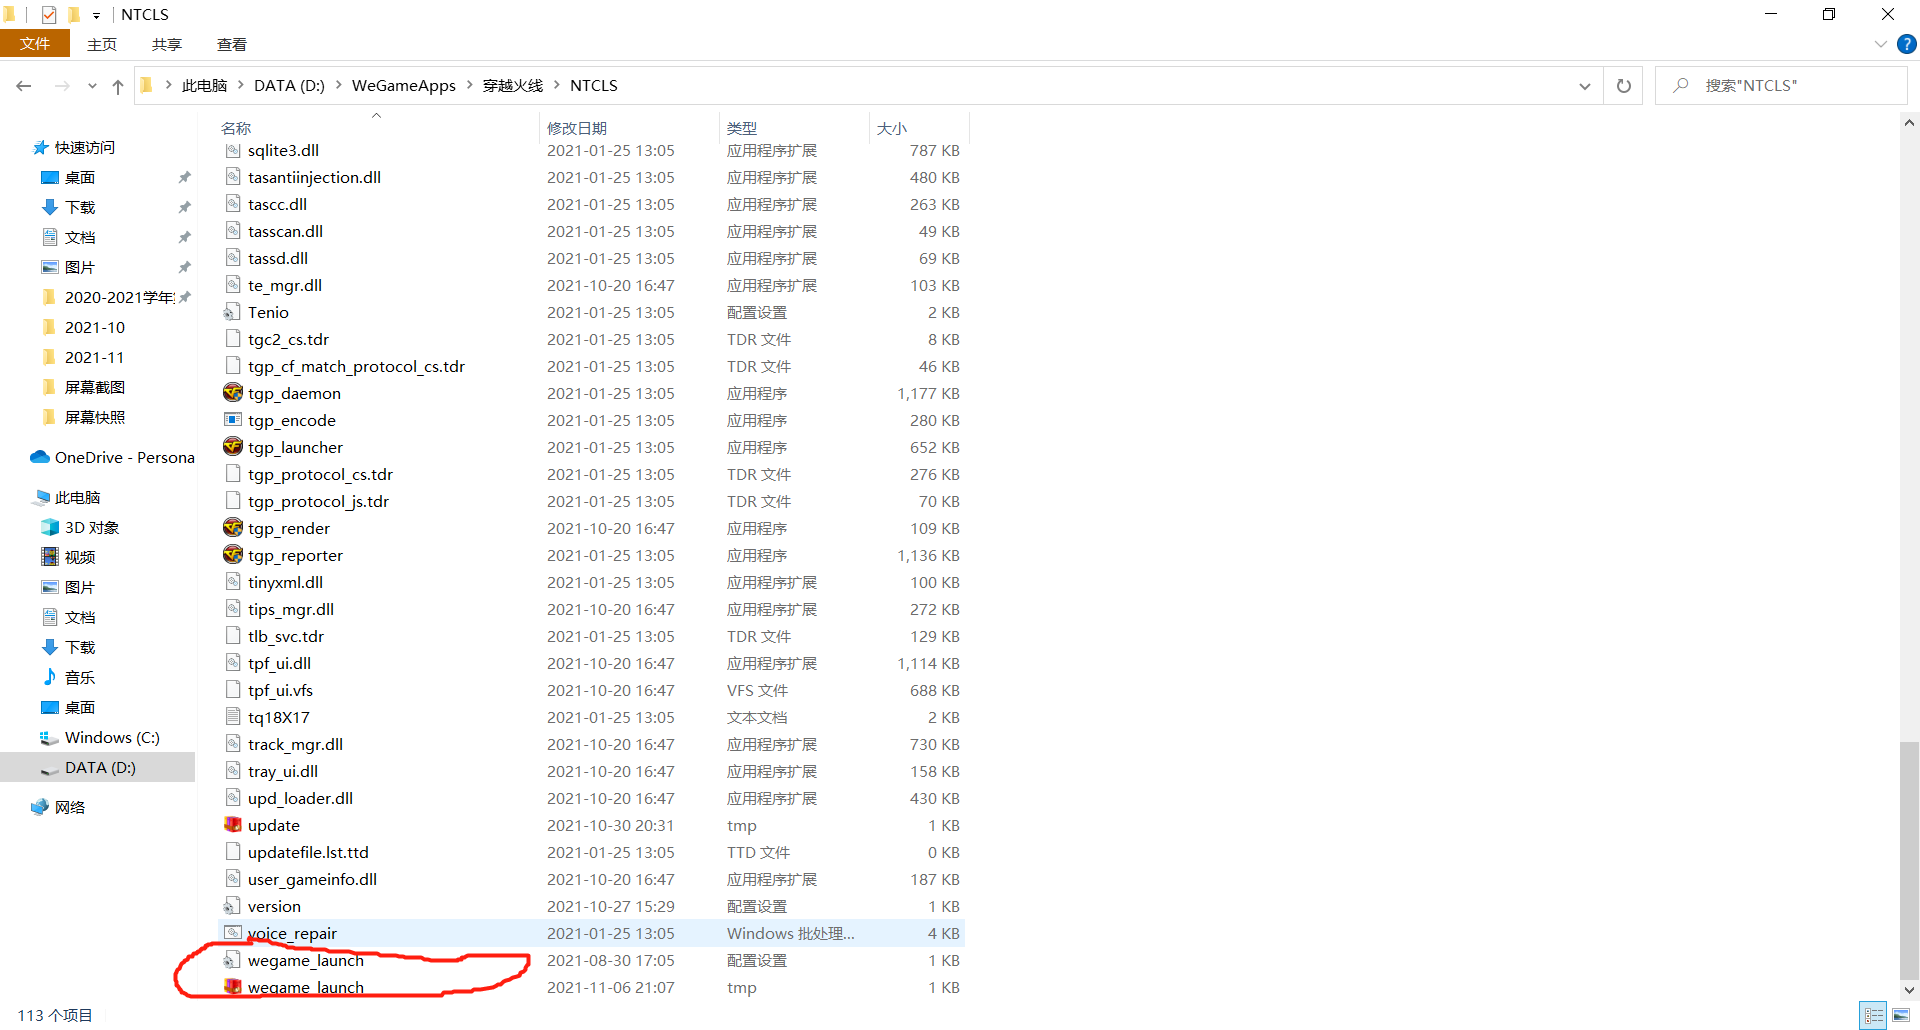Select the tgp_daemon application icon
This screenshot has width=1920, height=1030.
point(233,393)
